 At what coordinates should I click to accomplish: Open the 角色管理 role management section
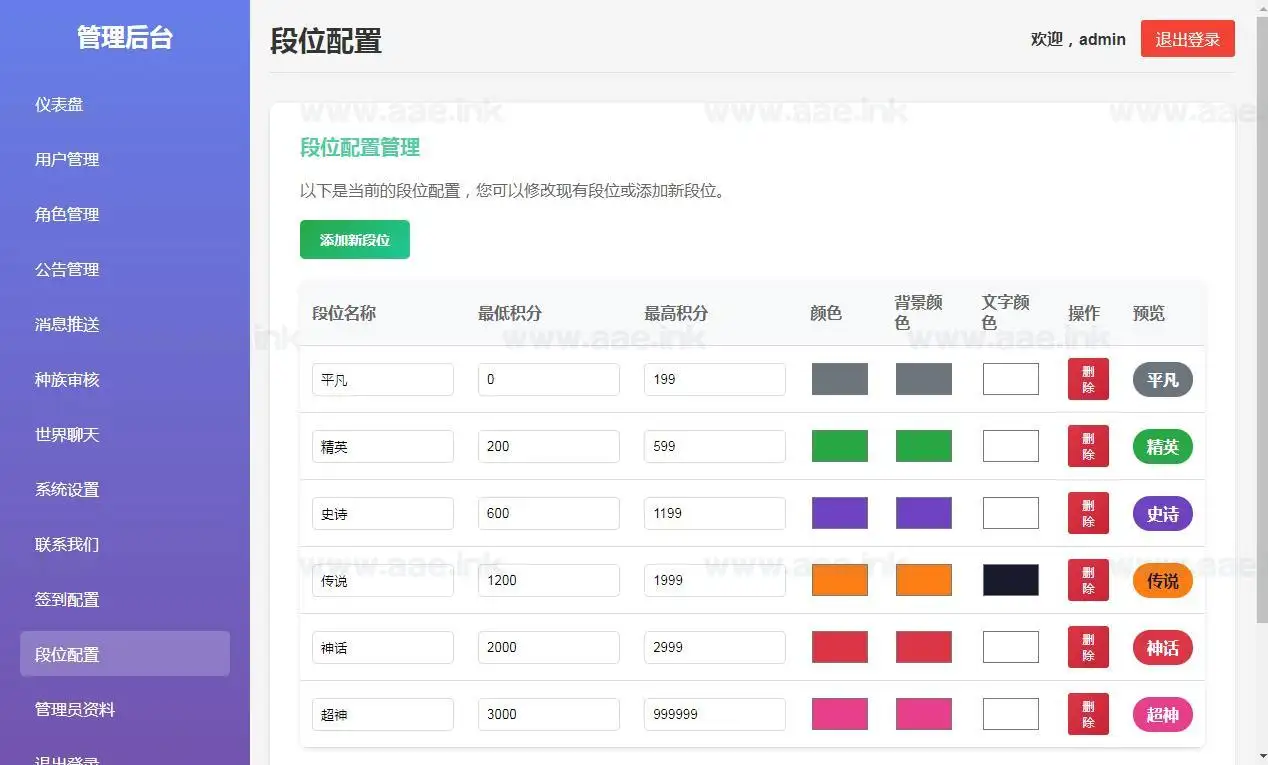coord(67,214)
